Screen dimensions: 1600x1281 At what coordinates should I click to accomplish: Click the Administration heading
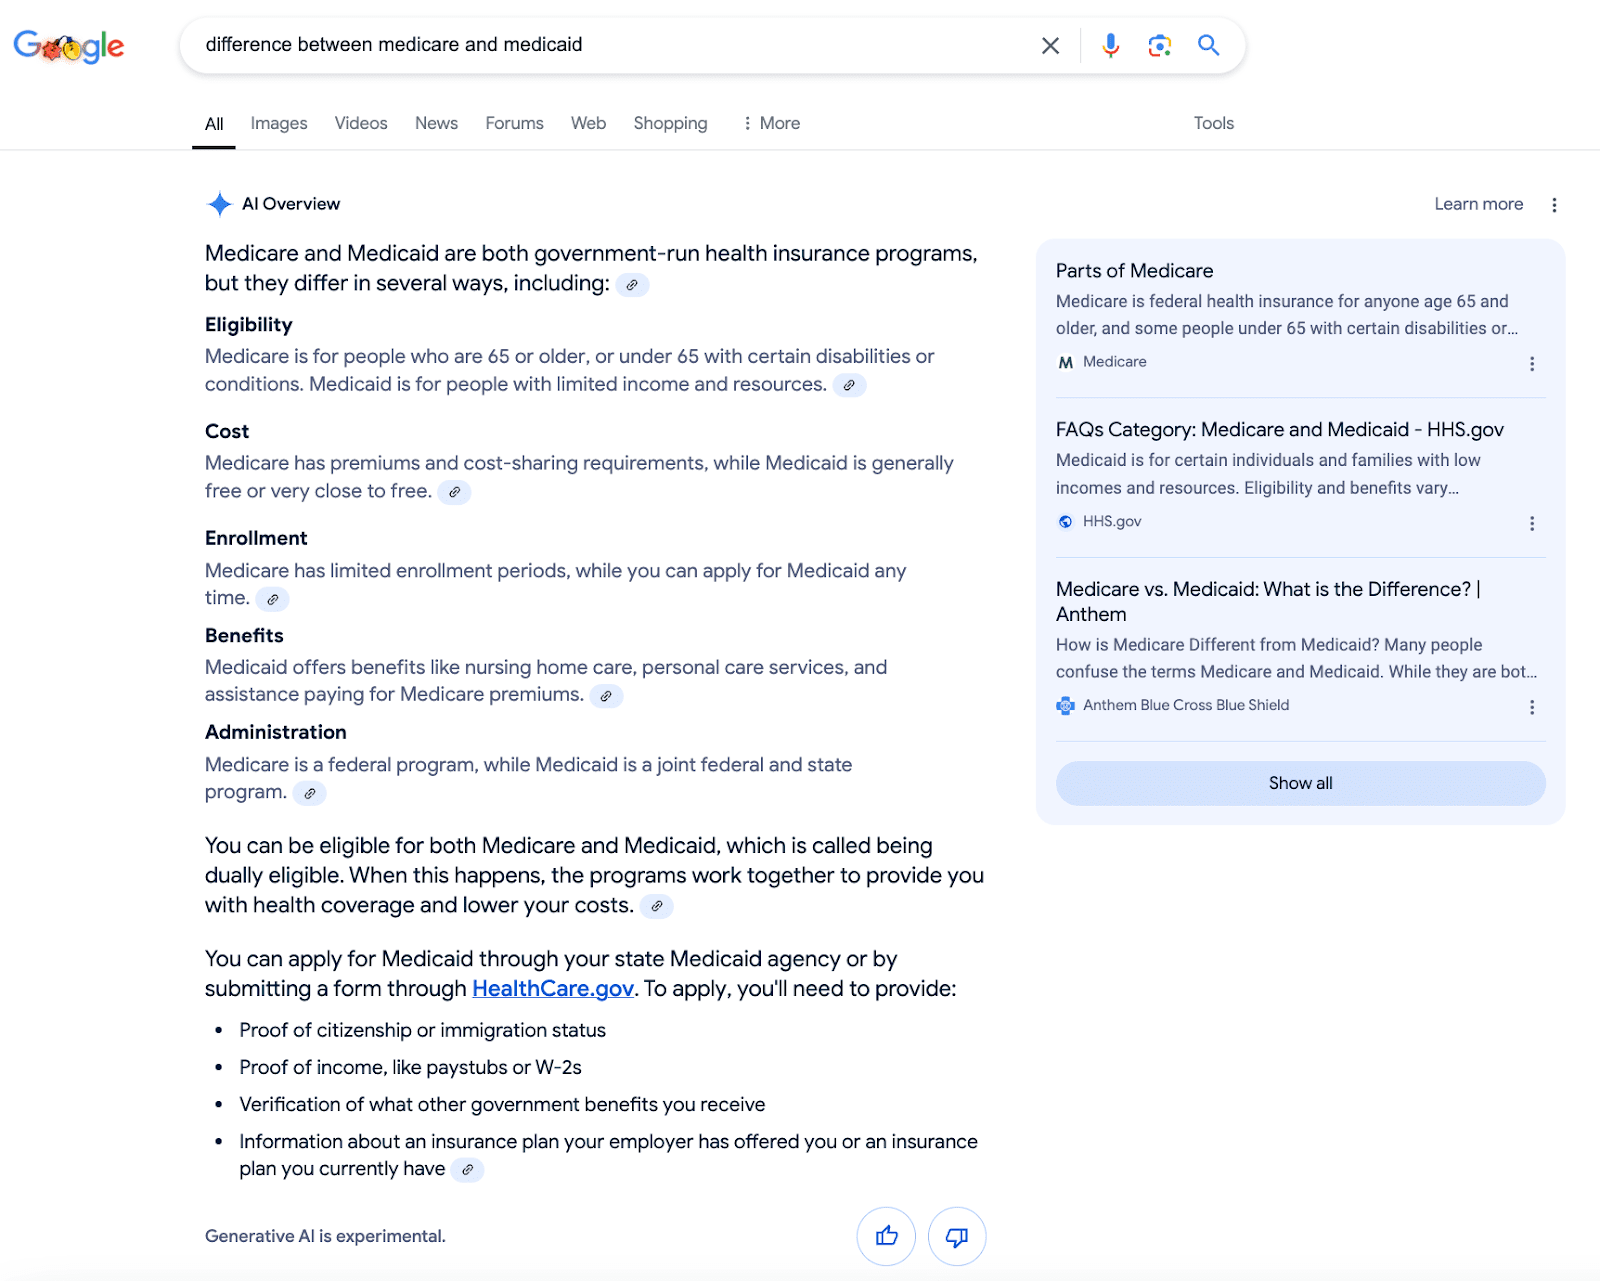276,732
